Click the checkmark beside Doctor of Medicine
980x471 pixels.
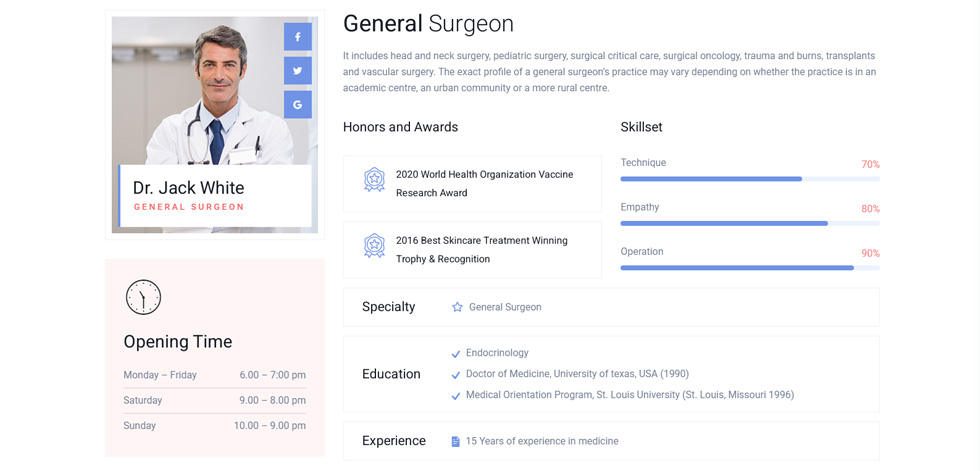tap(456, 375)
